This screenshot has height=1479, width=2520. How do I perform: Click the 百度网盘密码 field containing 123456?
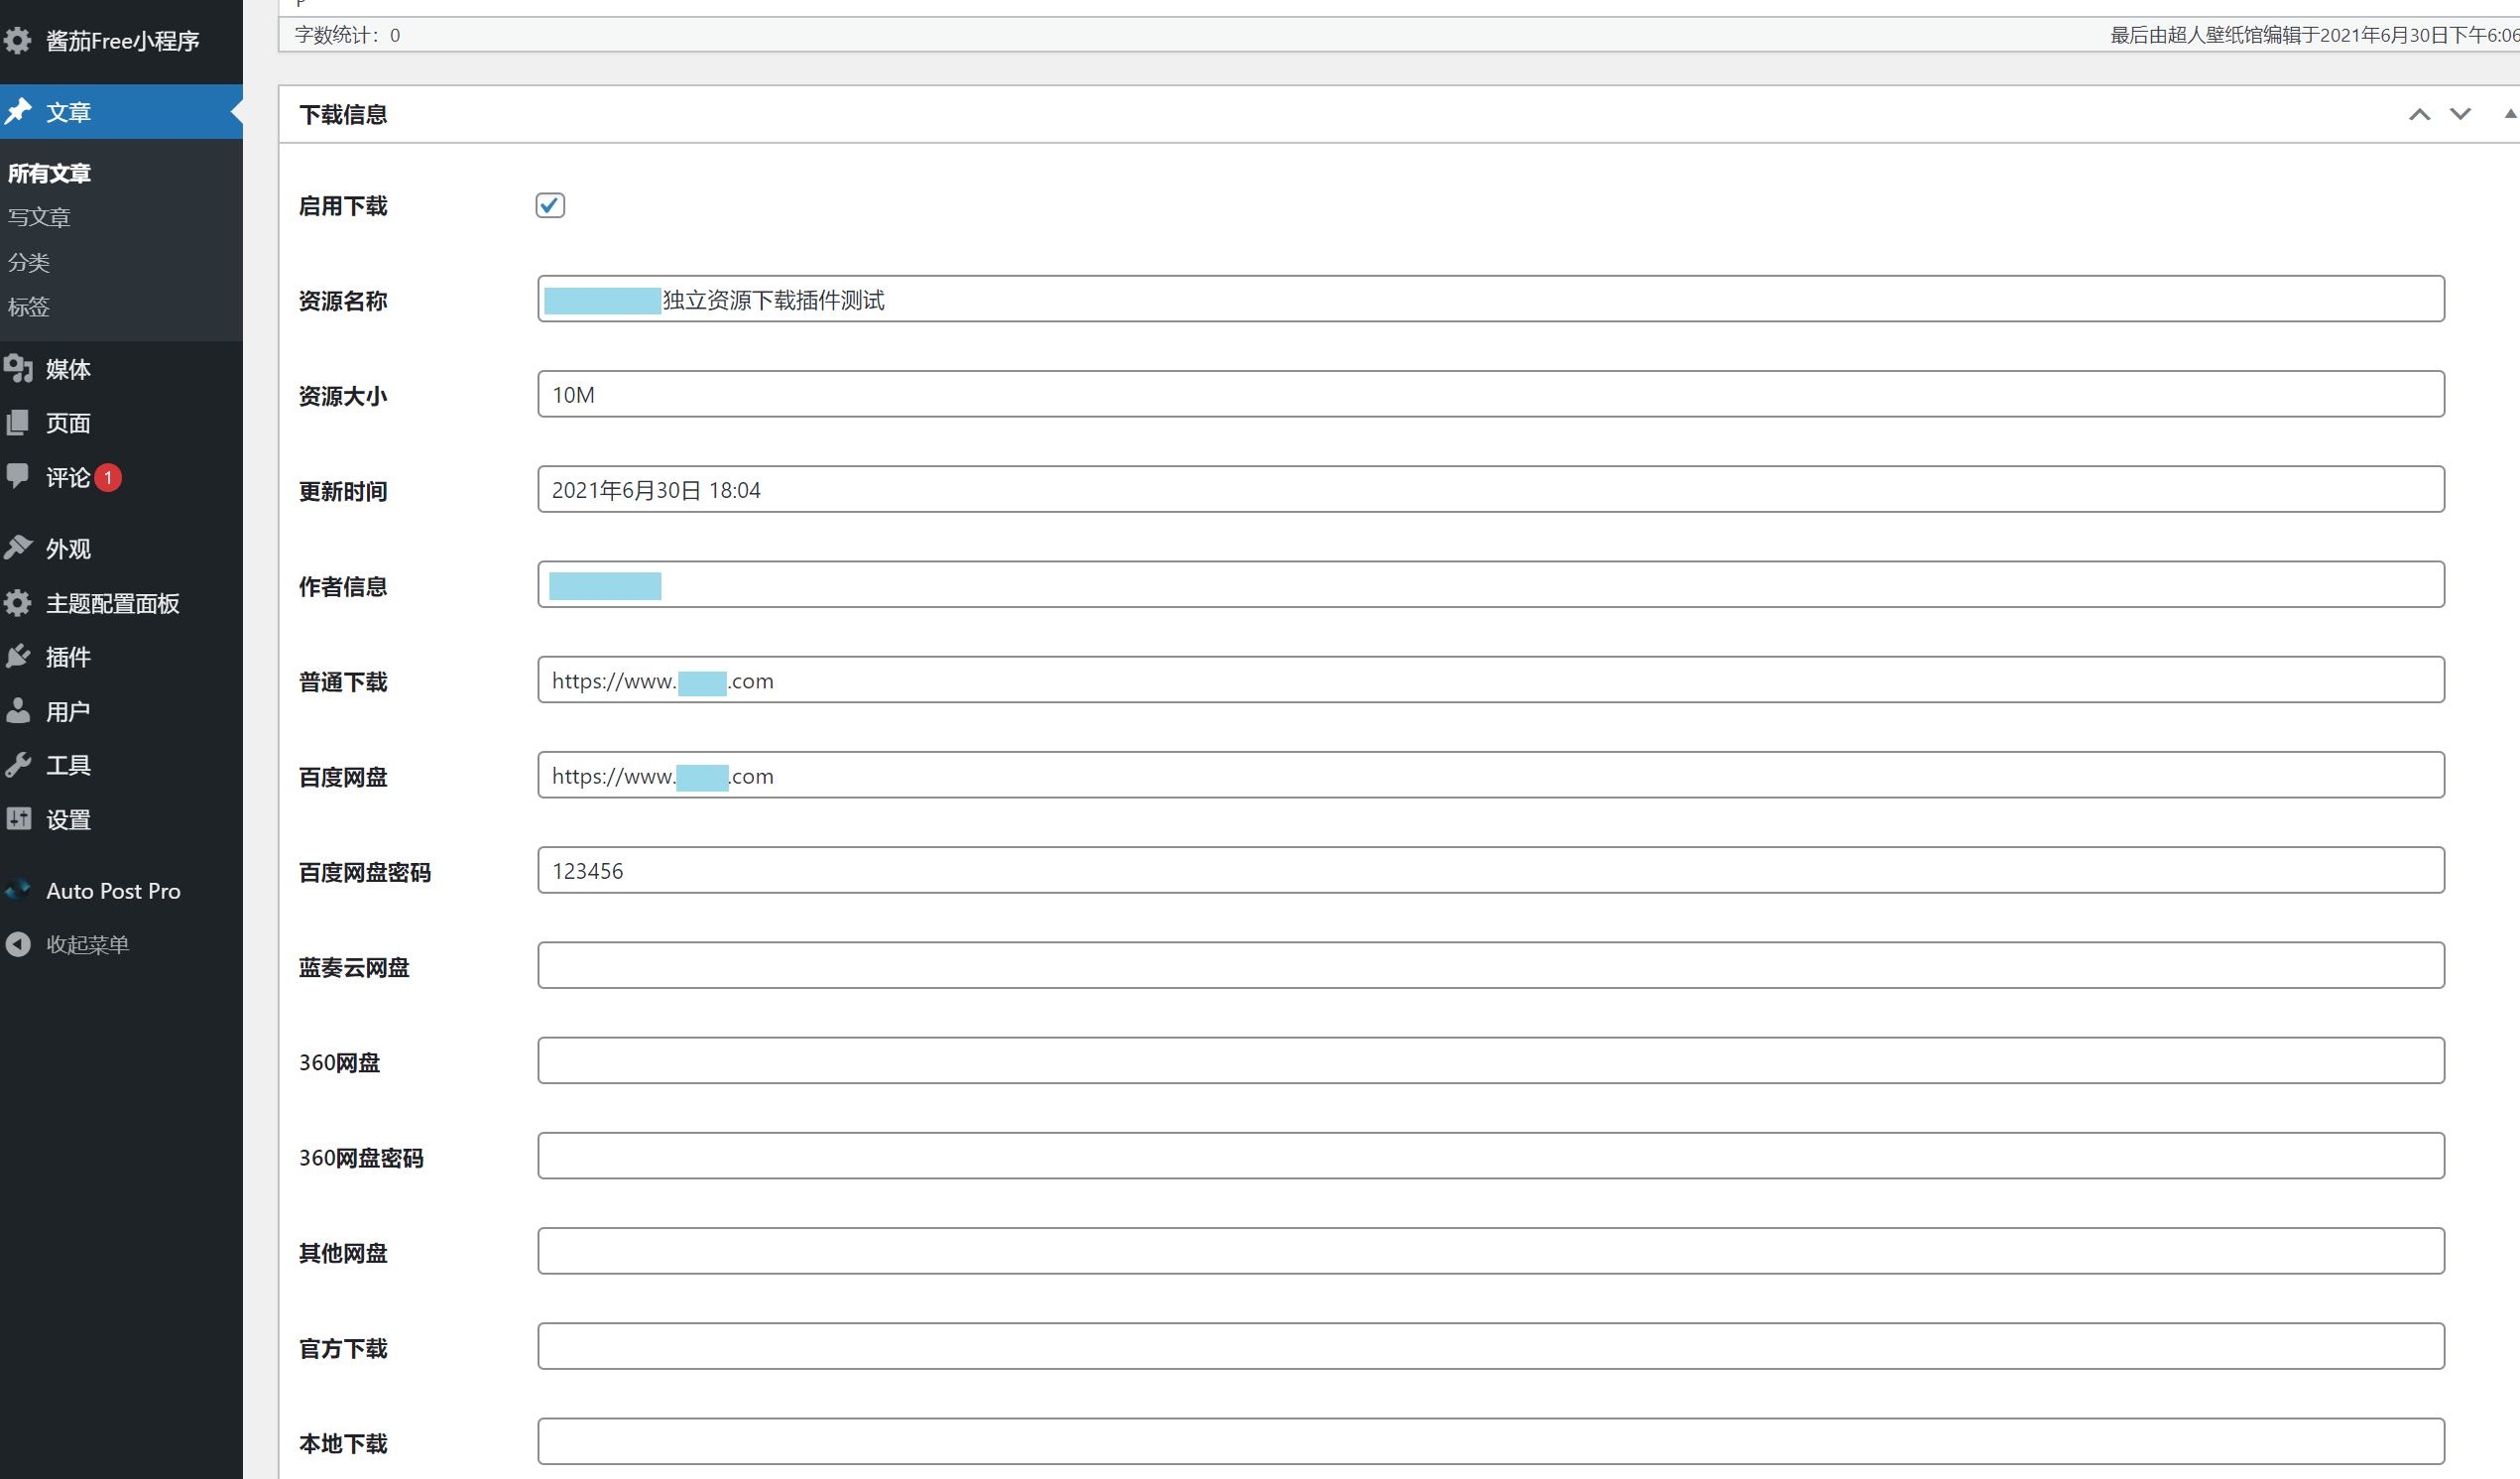[x=1490, y=870]
